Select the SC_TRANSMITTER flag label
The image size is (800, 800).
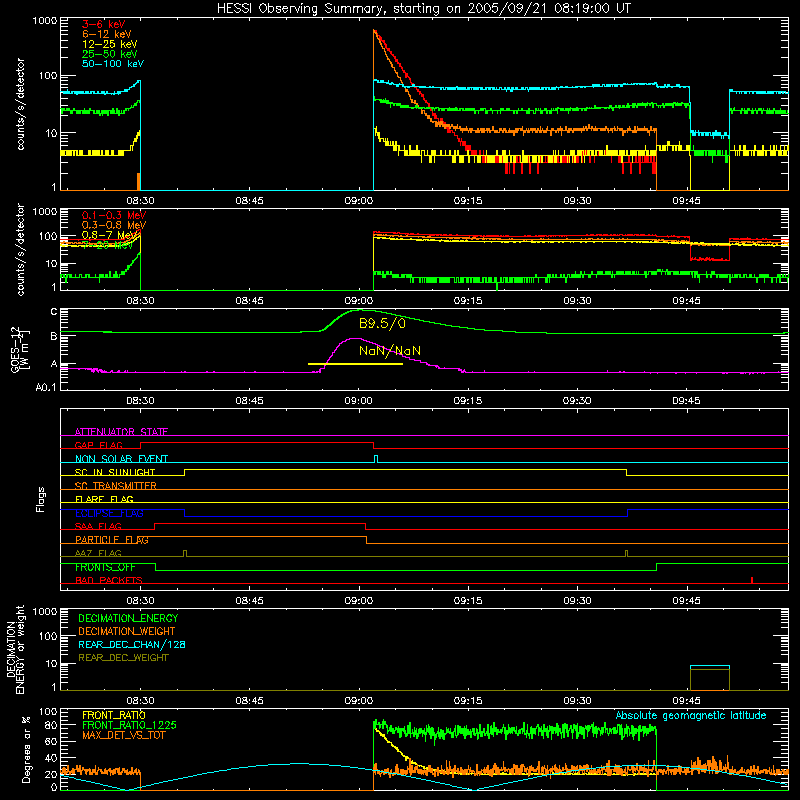click(x=116, y=486)
